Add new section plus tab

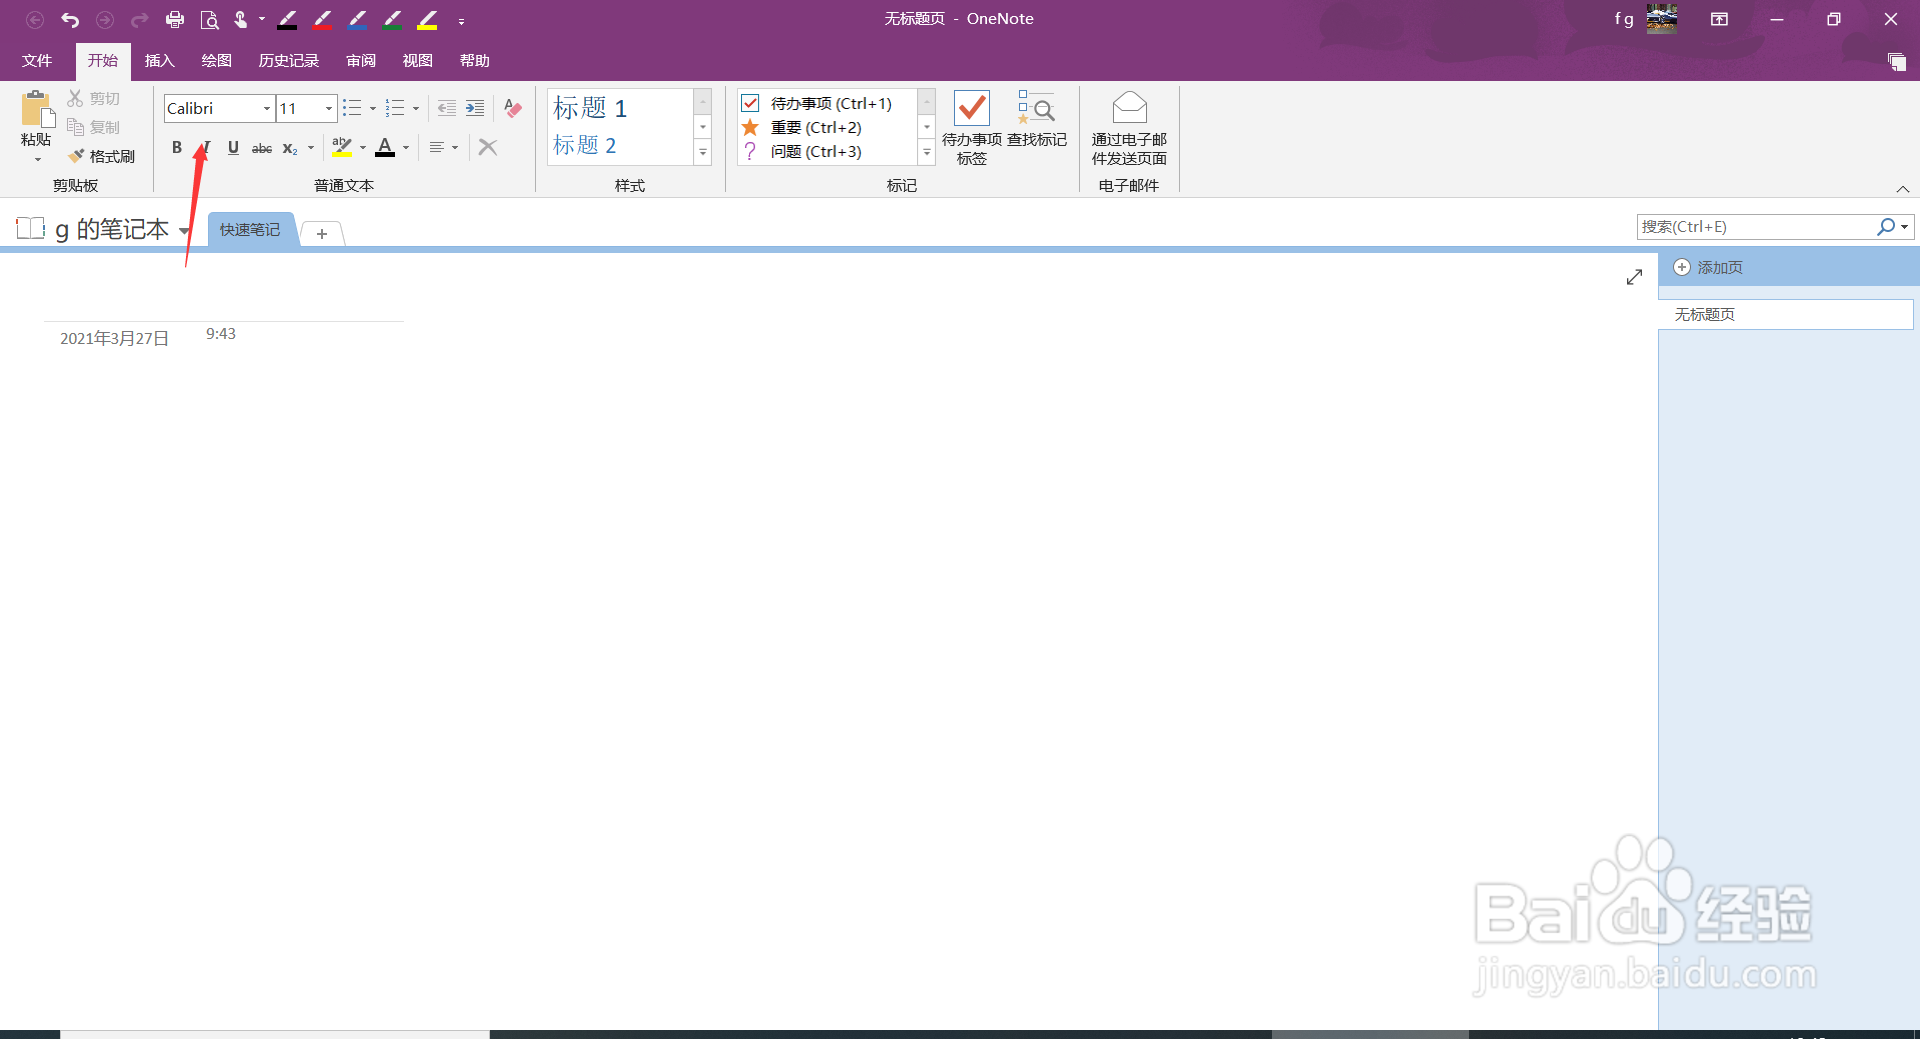[x=322, y=234]
